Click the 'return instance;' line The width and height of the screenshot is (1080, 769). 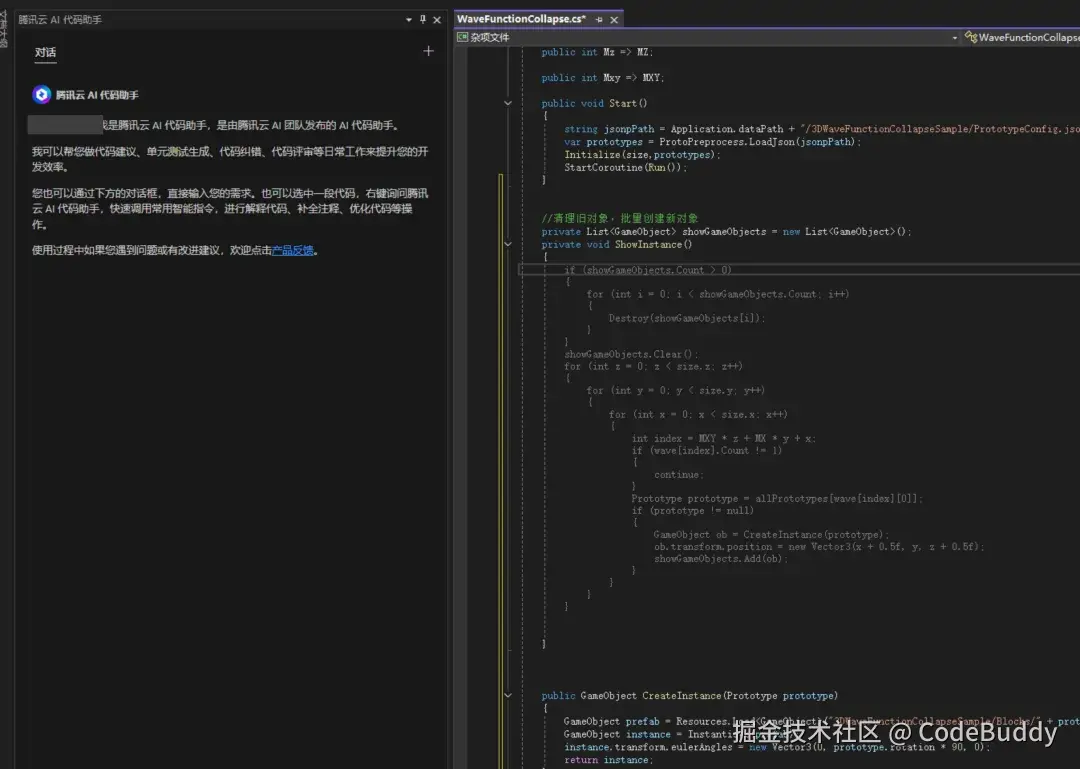608,760
